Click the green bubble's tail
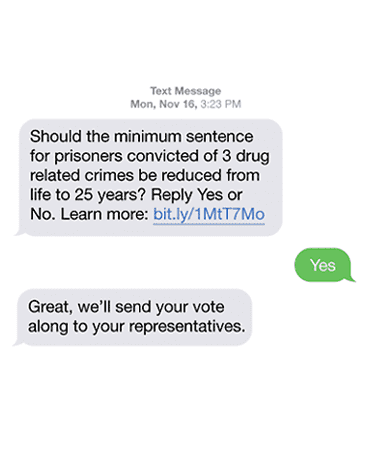 [351, 278]
